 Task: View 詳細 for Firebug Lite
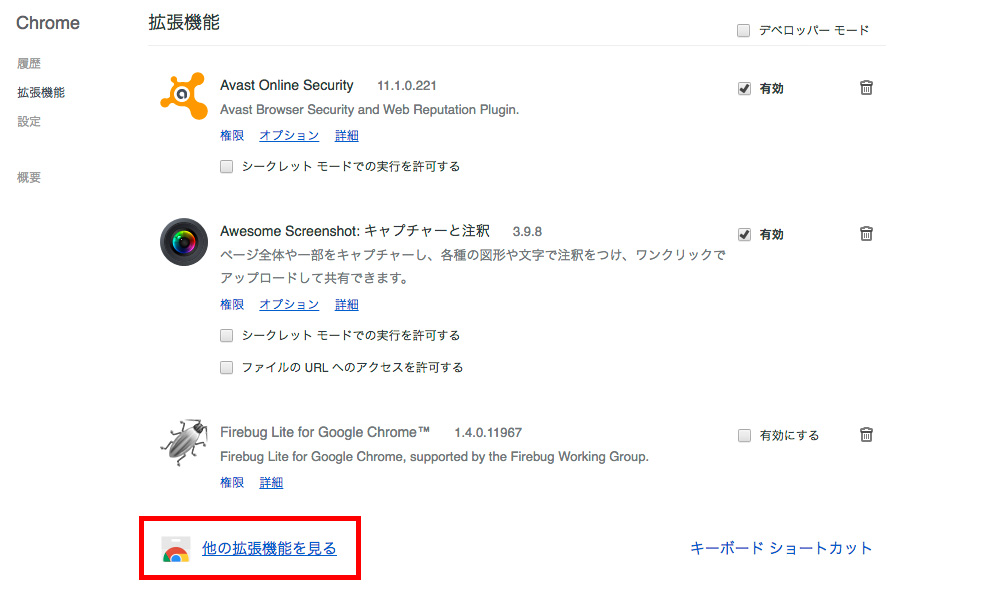(x=271, y=482)
